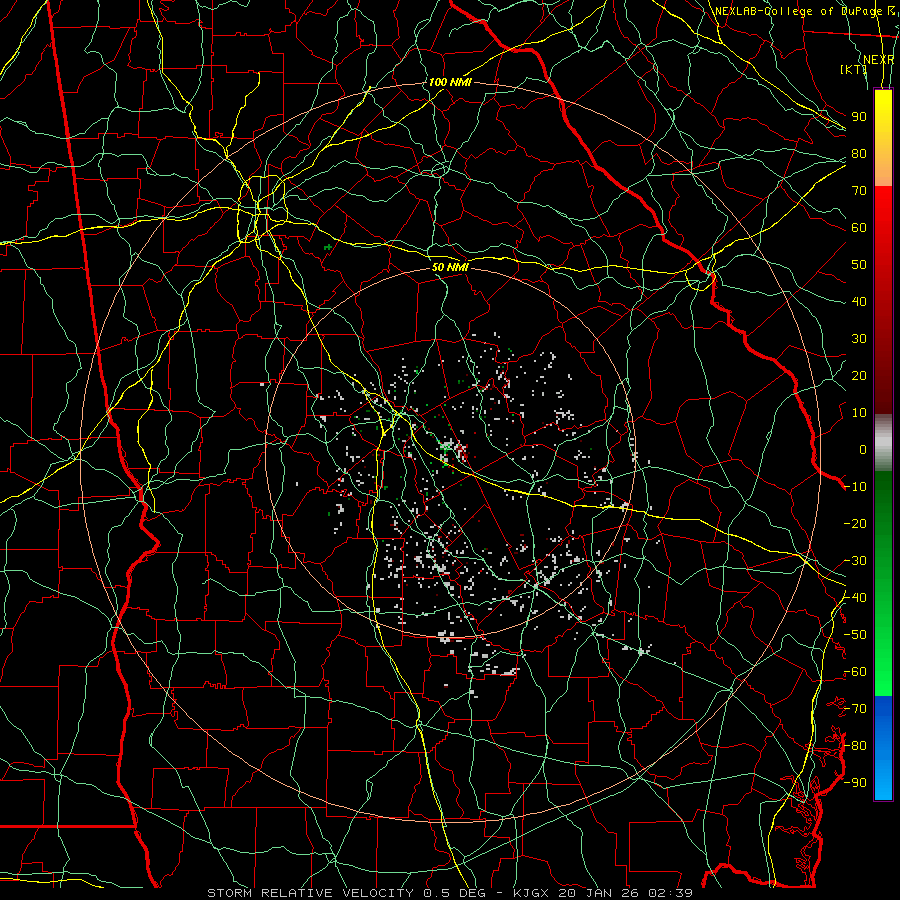Click the positive 60 scale value
This screenshot has width=900, height=900.
(859, 228)
